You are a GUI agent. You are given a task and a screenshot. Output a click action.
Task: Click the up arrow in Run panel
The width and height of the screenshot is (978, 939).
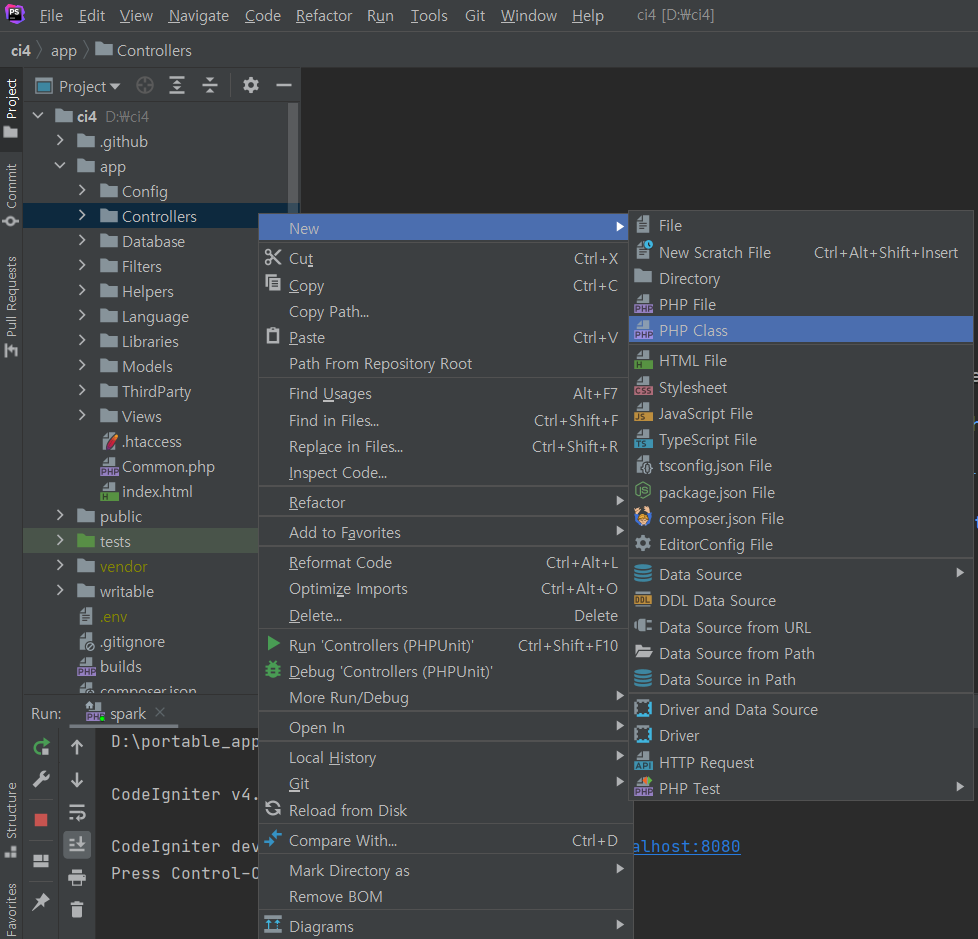(77, 747)
